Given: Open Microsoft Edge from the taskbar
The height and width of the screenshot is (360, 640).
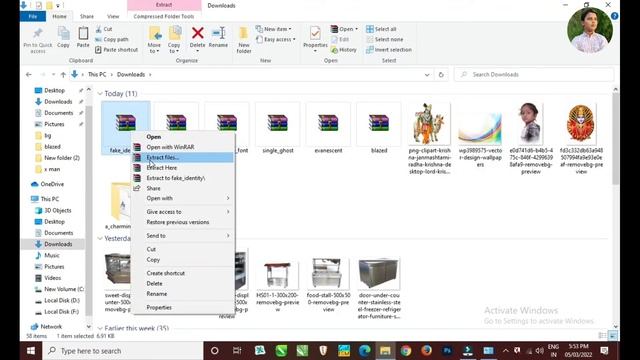Looking at the screenshot, I should tap(364, 351).
